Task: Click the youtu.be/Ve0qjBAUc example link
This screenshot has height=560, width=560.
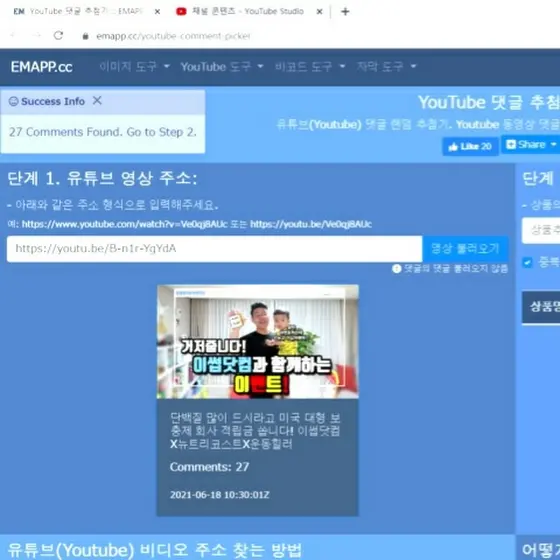Action: (x=311, y=224)
